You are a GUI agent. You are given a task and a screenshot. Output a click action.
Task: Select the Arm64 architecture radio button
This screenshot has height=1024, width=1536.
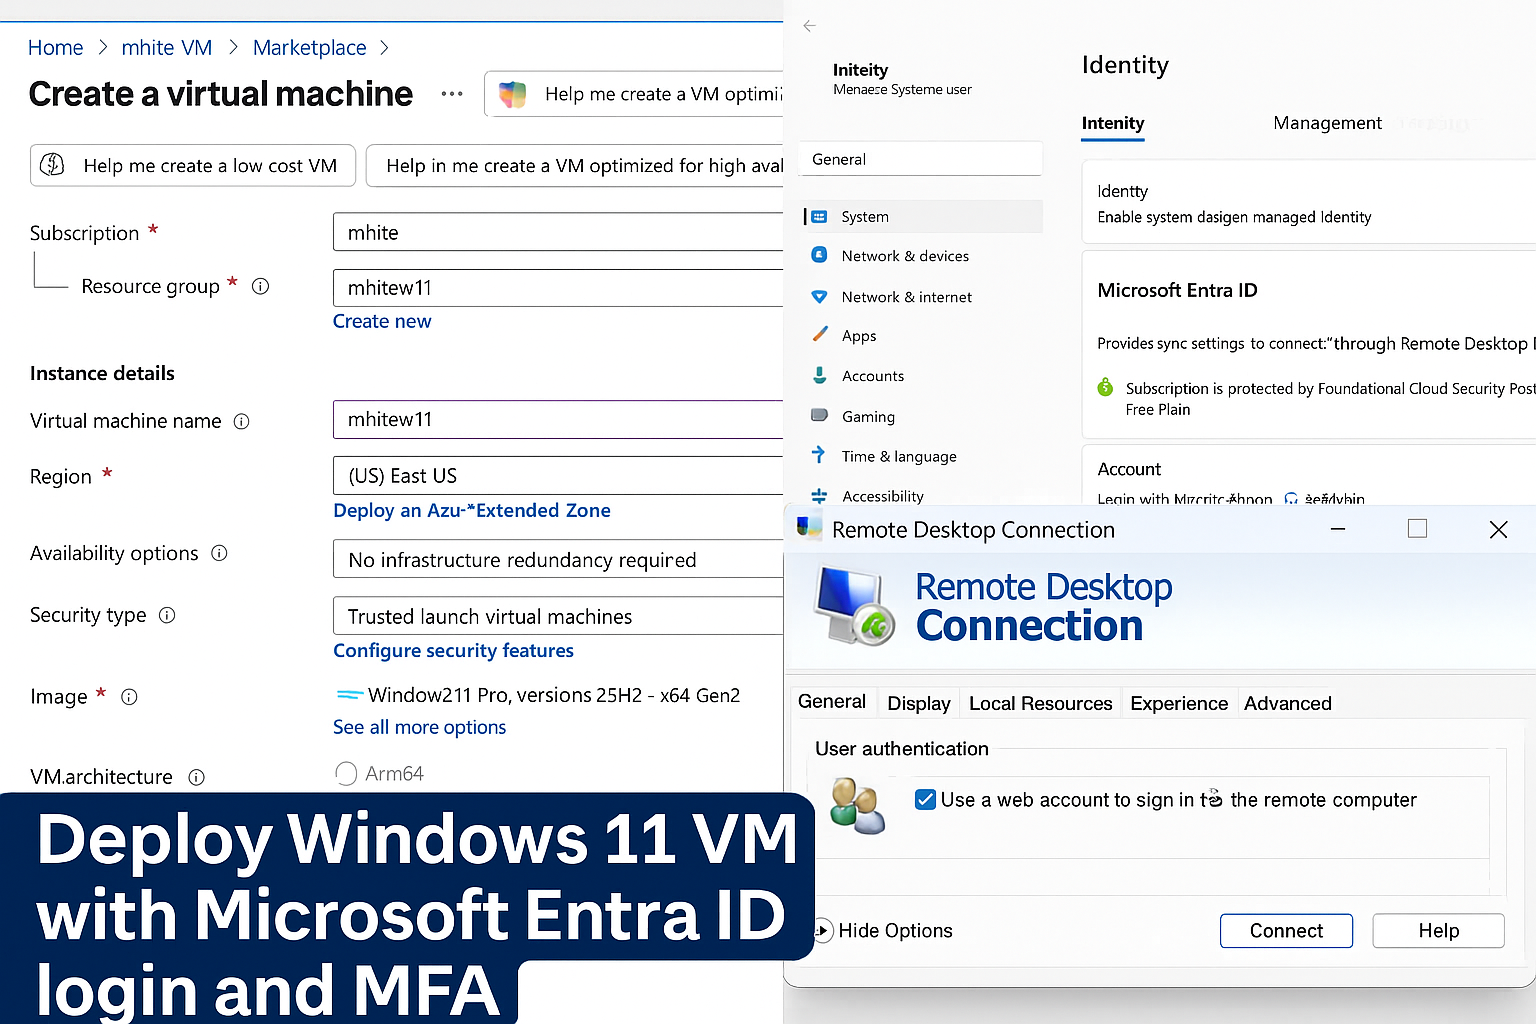pyautogui.click(x=346, y=774)
